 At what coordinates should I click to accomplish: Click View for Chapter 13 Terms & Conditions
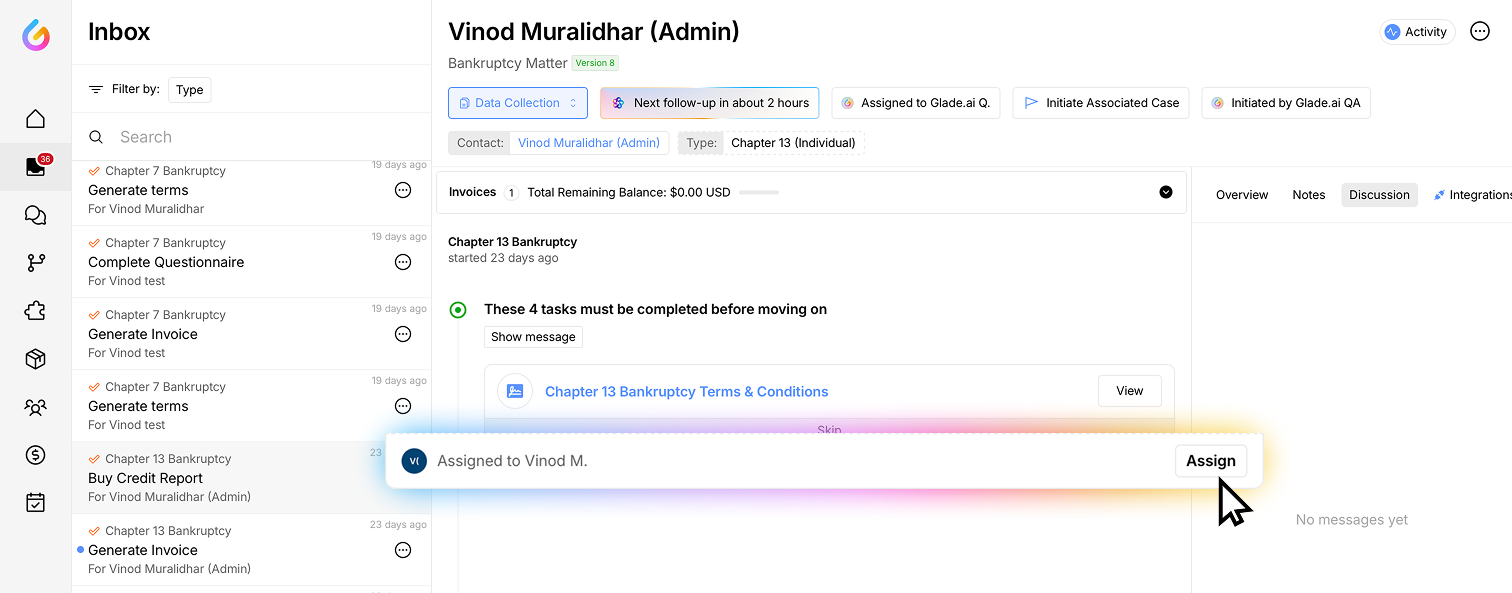[1130, 391]
